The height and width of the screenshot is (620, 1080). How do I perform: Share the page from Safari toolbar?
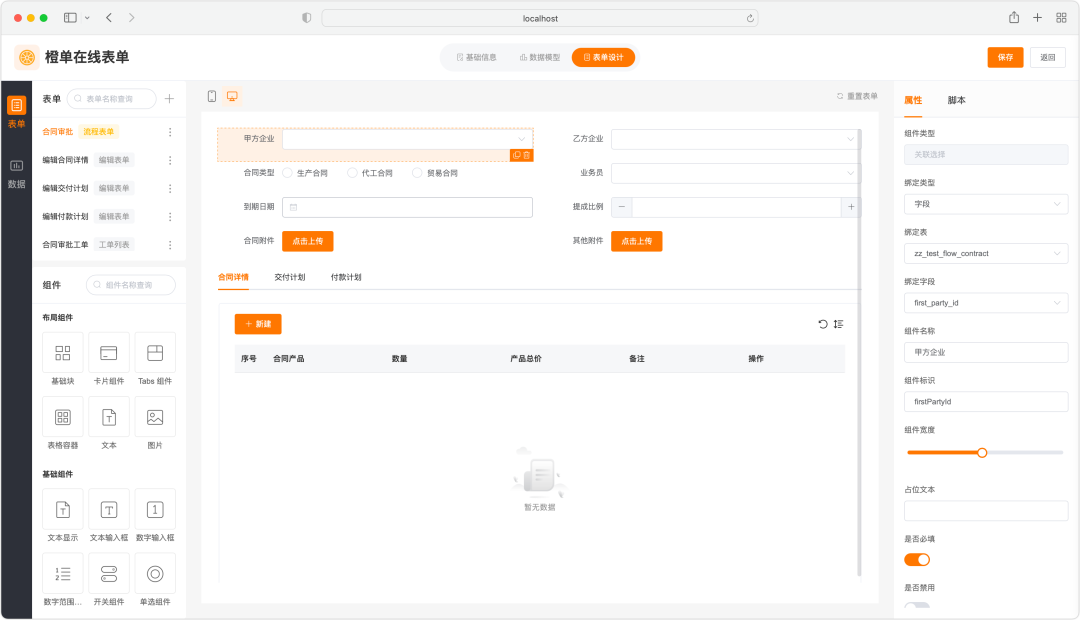point(1014,18)
